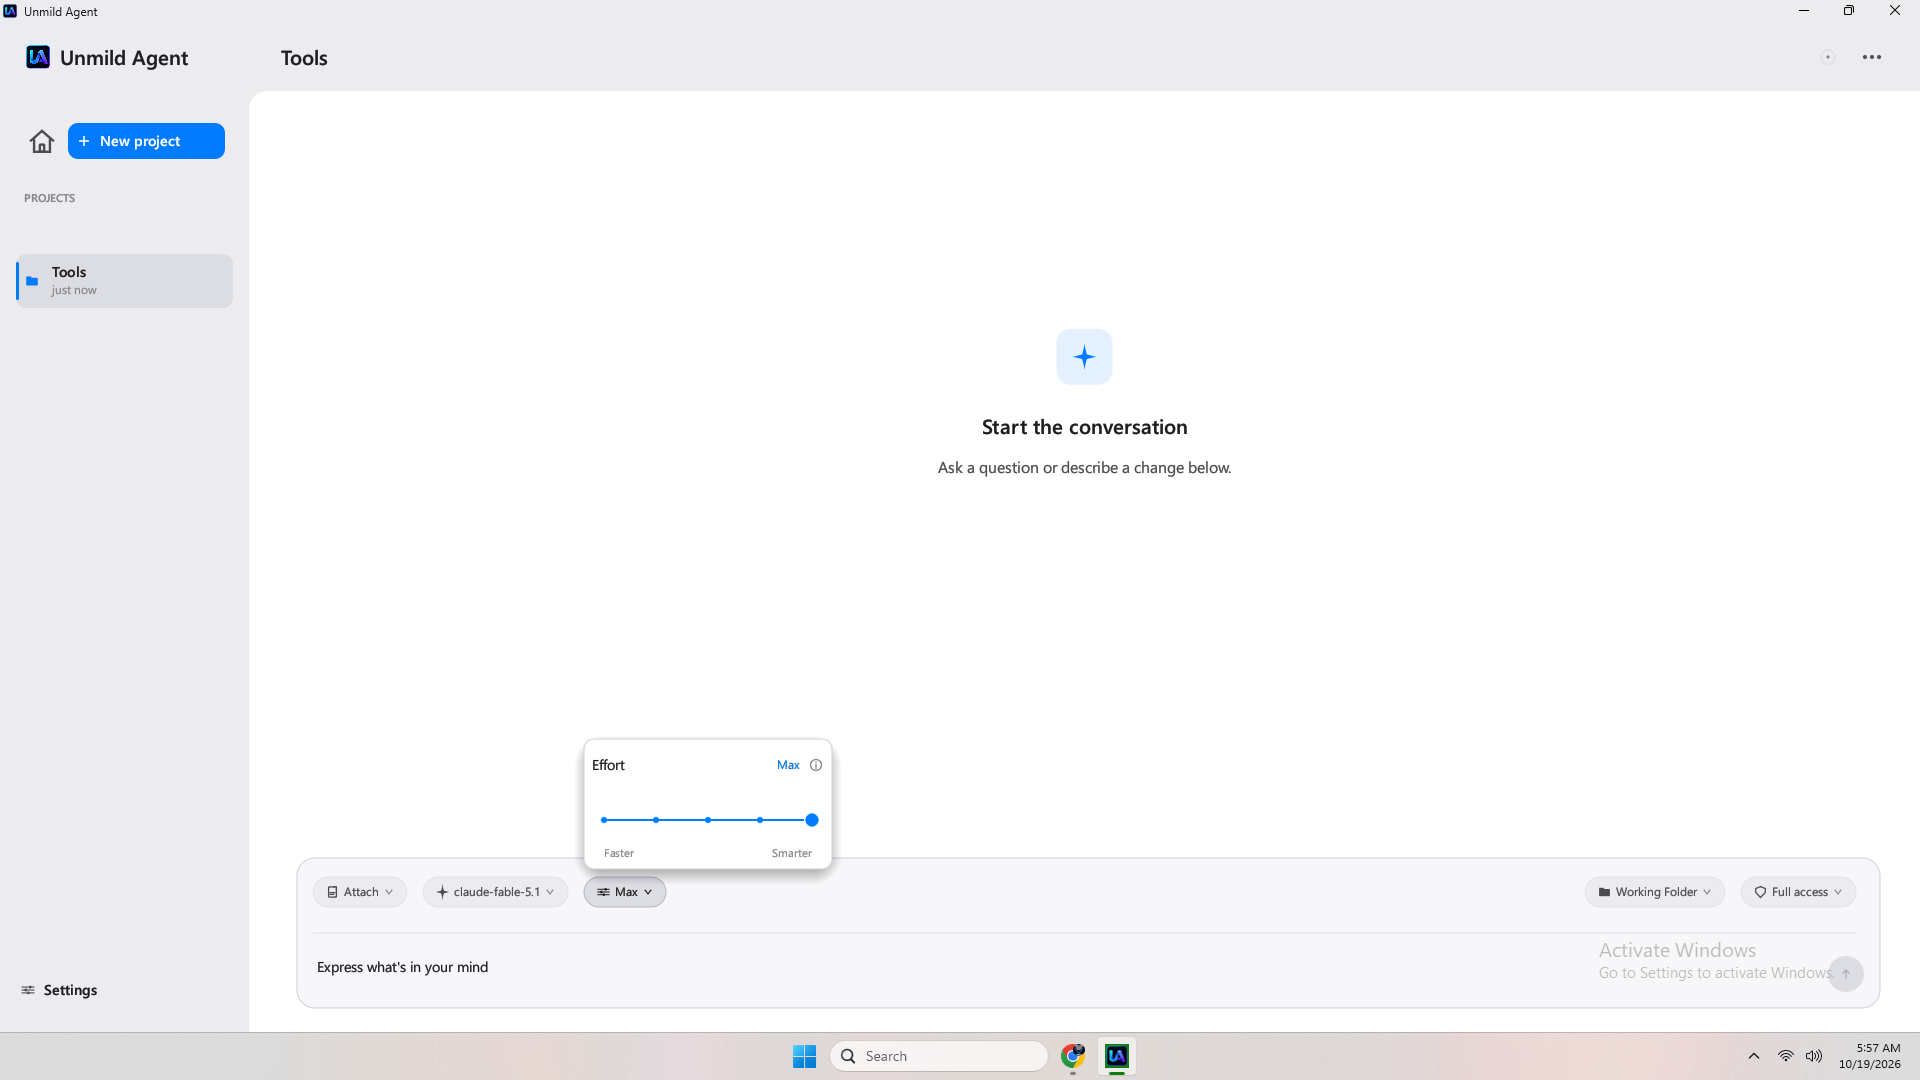
Task: Click the sparkle icon above Start the conversation
Action: click(1084, 357)
